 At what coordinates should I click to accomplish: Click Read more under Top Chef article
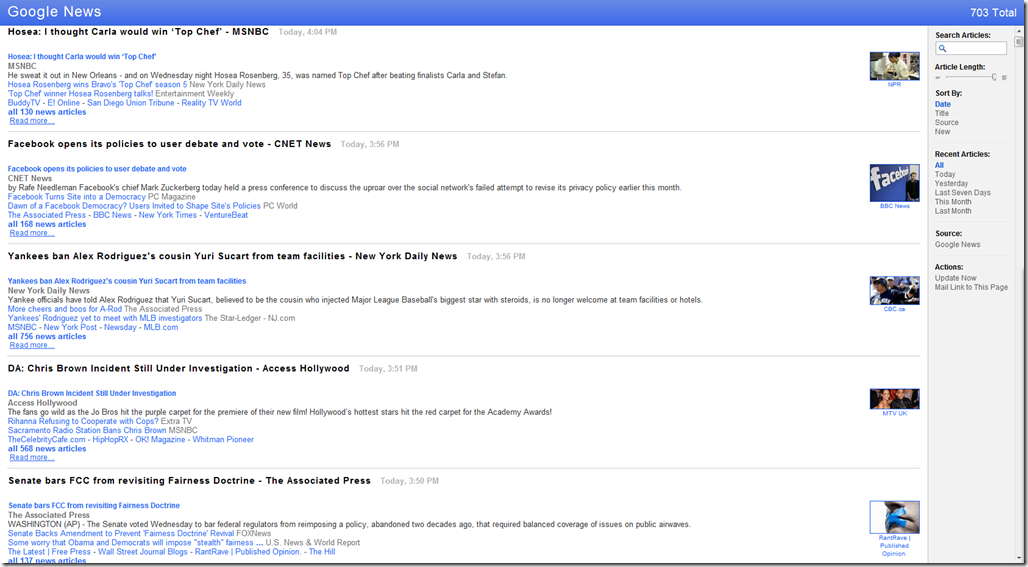click(32, 121)
